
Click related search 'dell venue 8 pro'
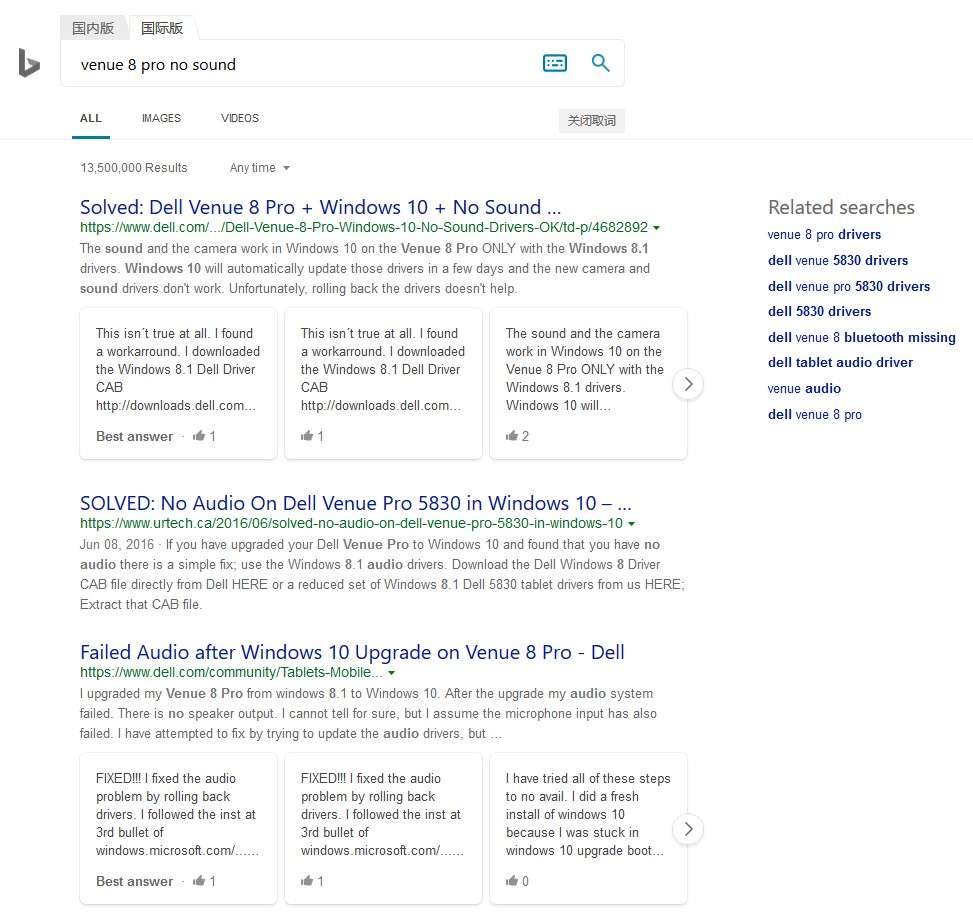pyautogui.click(x=815, y=414)
